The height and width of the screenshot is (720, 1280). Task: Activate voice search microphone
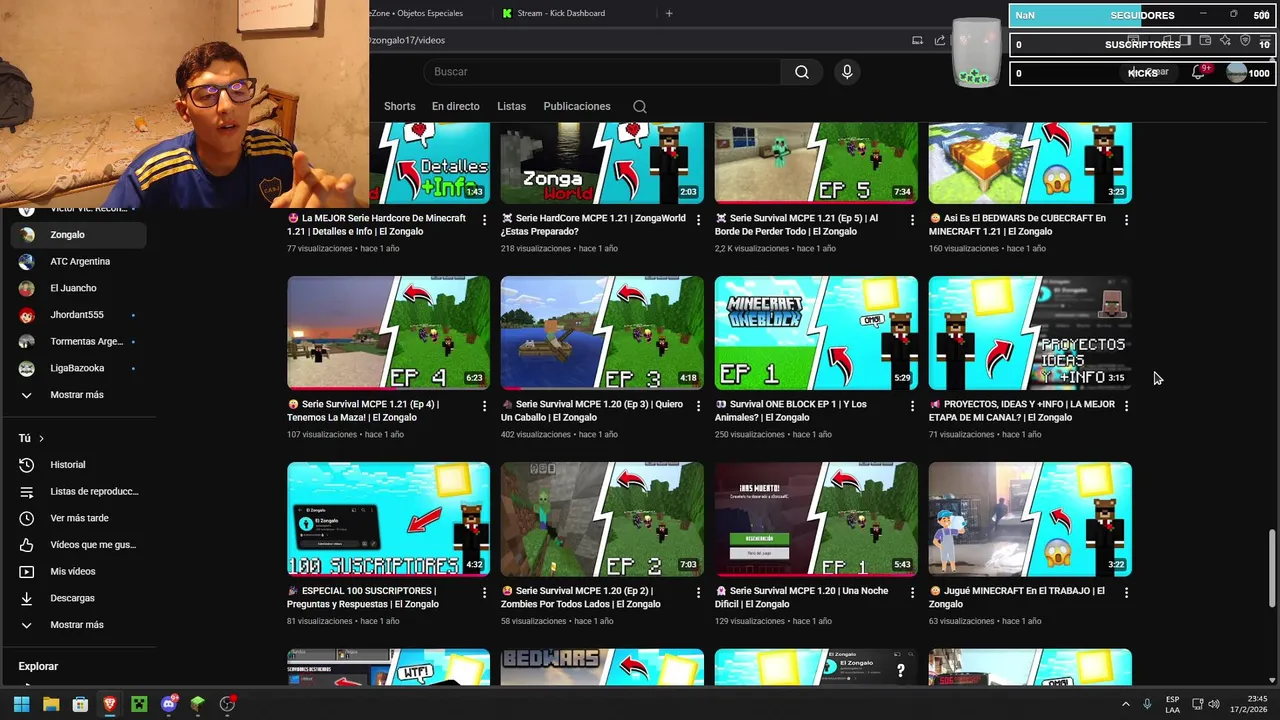[x=847, y=72]
